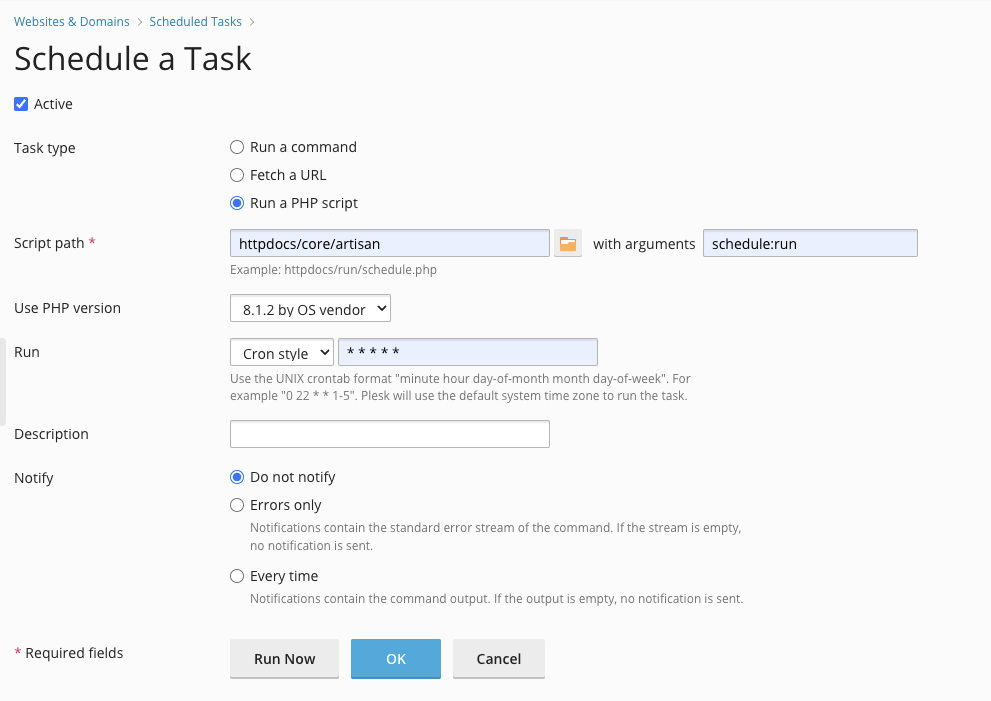Cancel the task scheduling
Screen dimensions: 991x701
pos(499,659)
